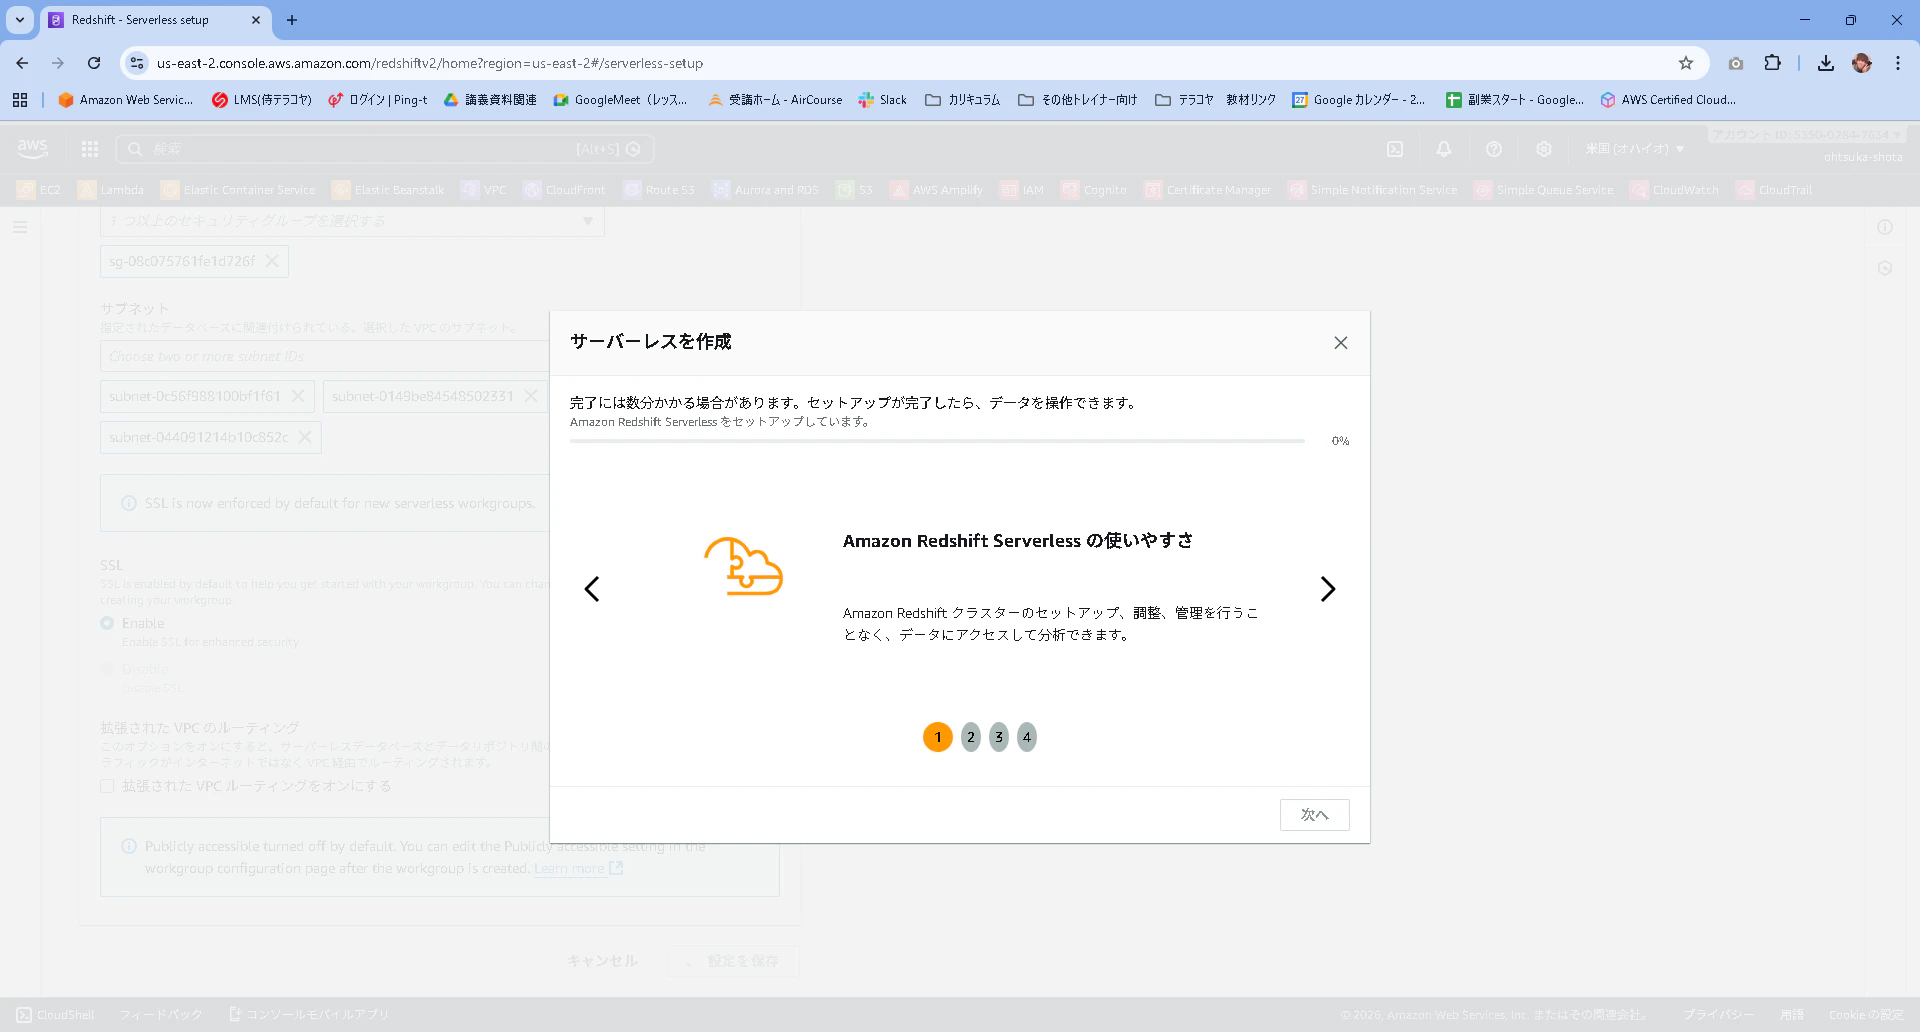Open the EC2 shortcut
1920x1032 pixels.
[x=39, y=190]
